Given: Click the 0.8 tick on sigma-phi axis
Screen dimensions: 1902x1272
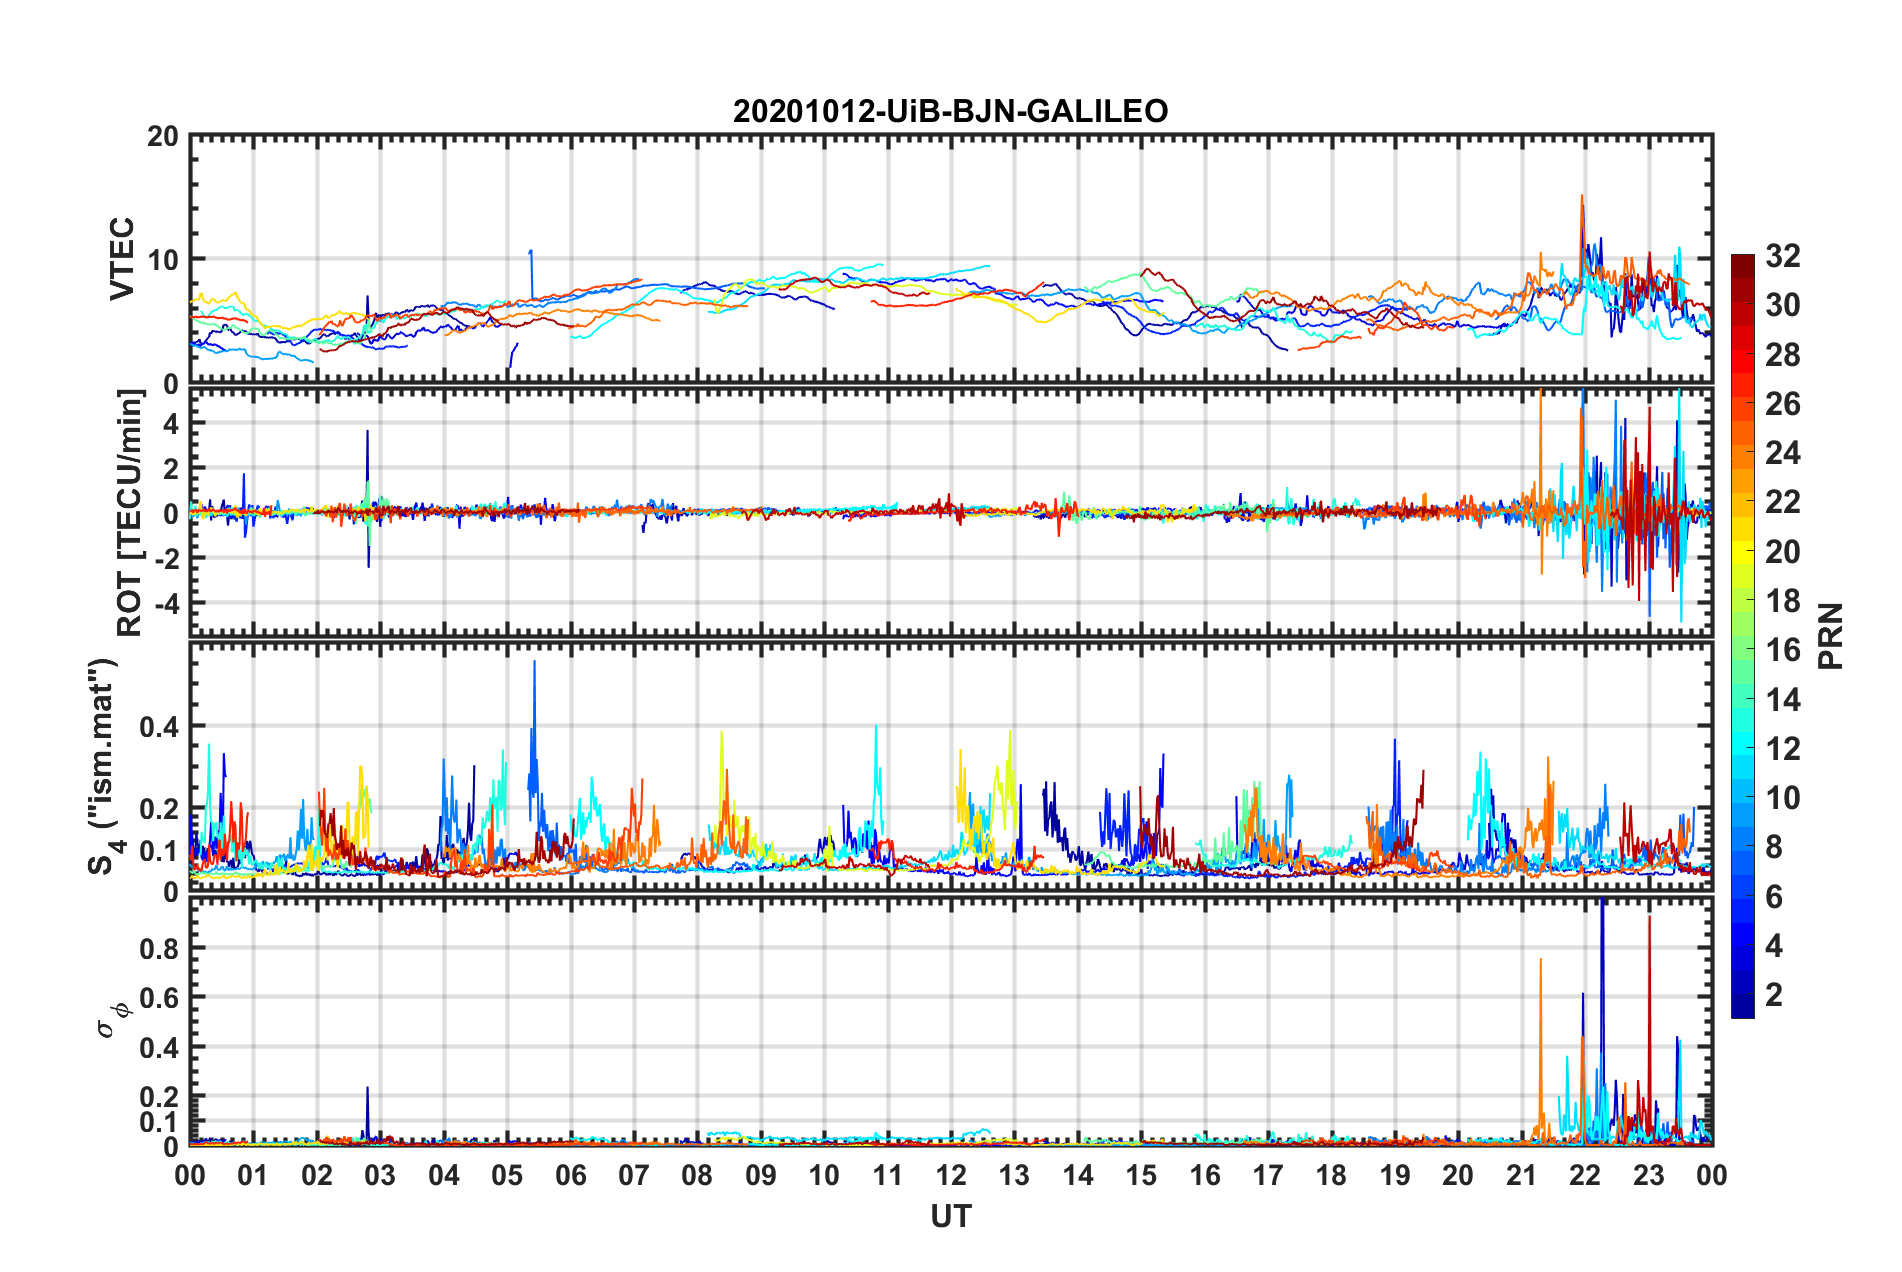Looking at the screenshot, I should 159,948.
